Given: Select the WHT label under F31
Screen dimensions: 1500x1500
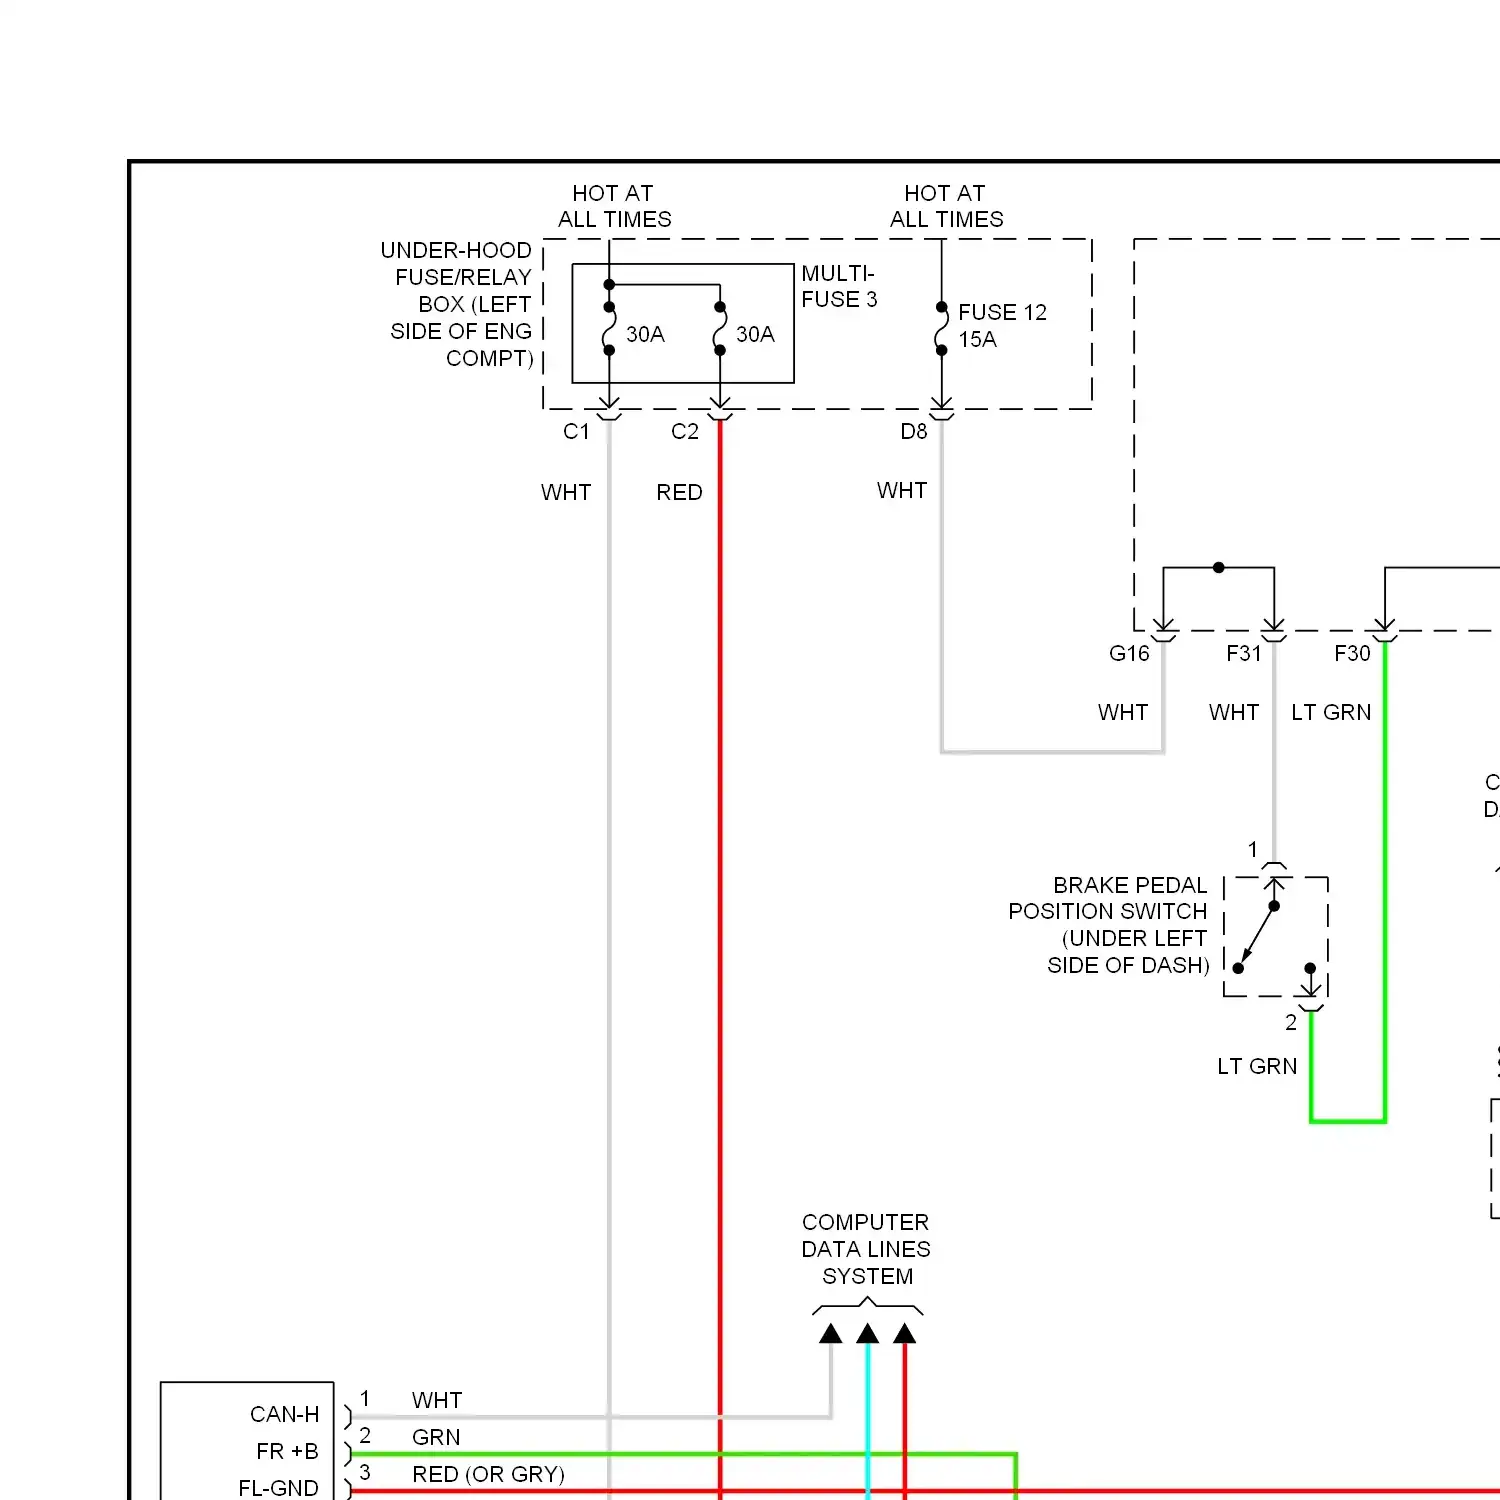Looking at the screenshot, I should click(x=1234, y=712).
